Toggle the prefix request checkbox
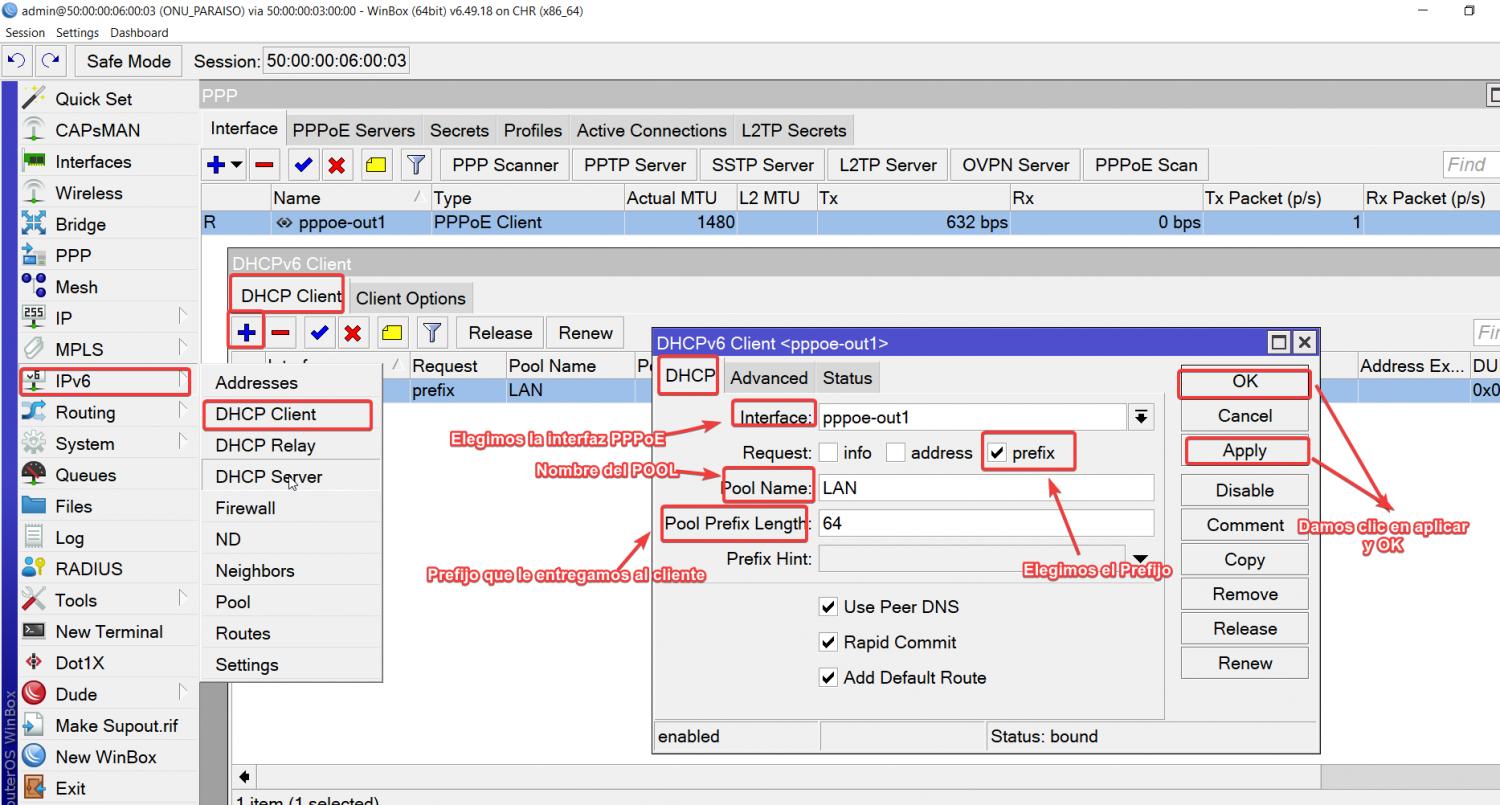Viewport: 1500px width, 805px height. [996, 453]
